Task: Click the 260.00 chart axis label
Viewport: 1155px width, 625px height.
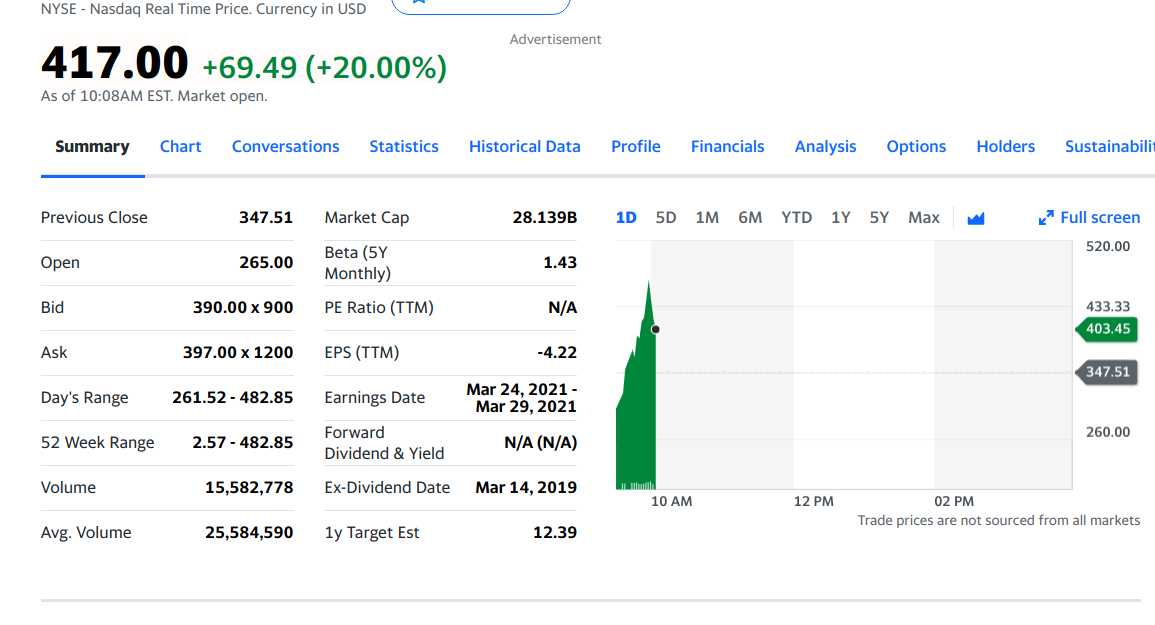Action: click(x=1108, y=432)
